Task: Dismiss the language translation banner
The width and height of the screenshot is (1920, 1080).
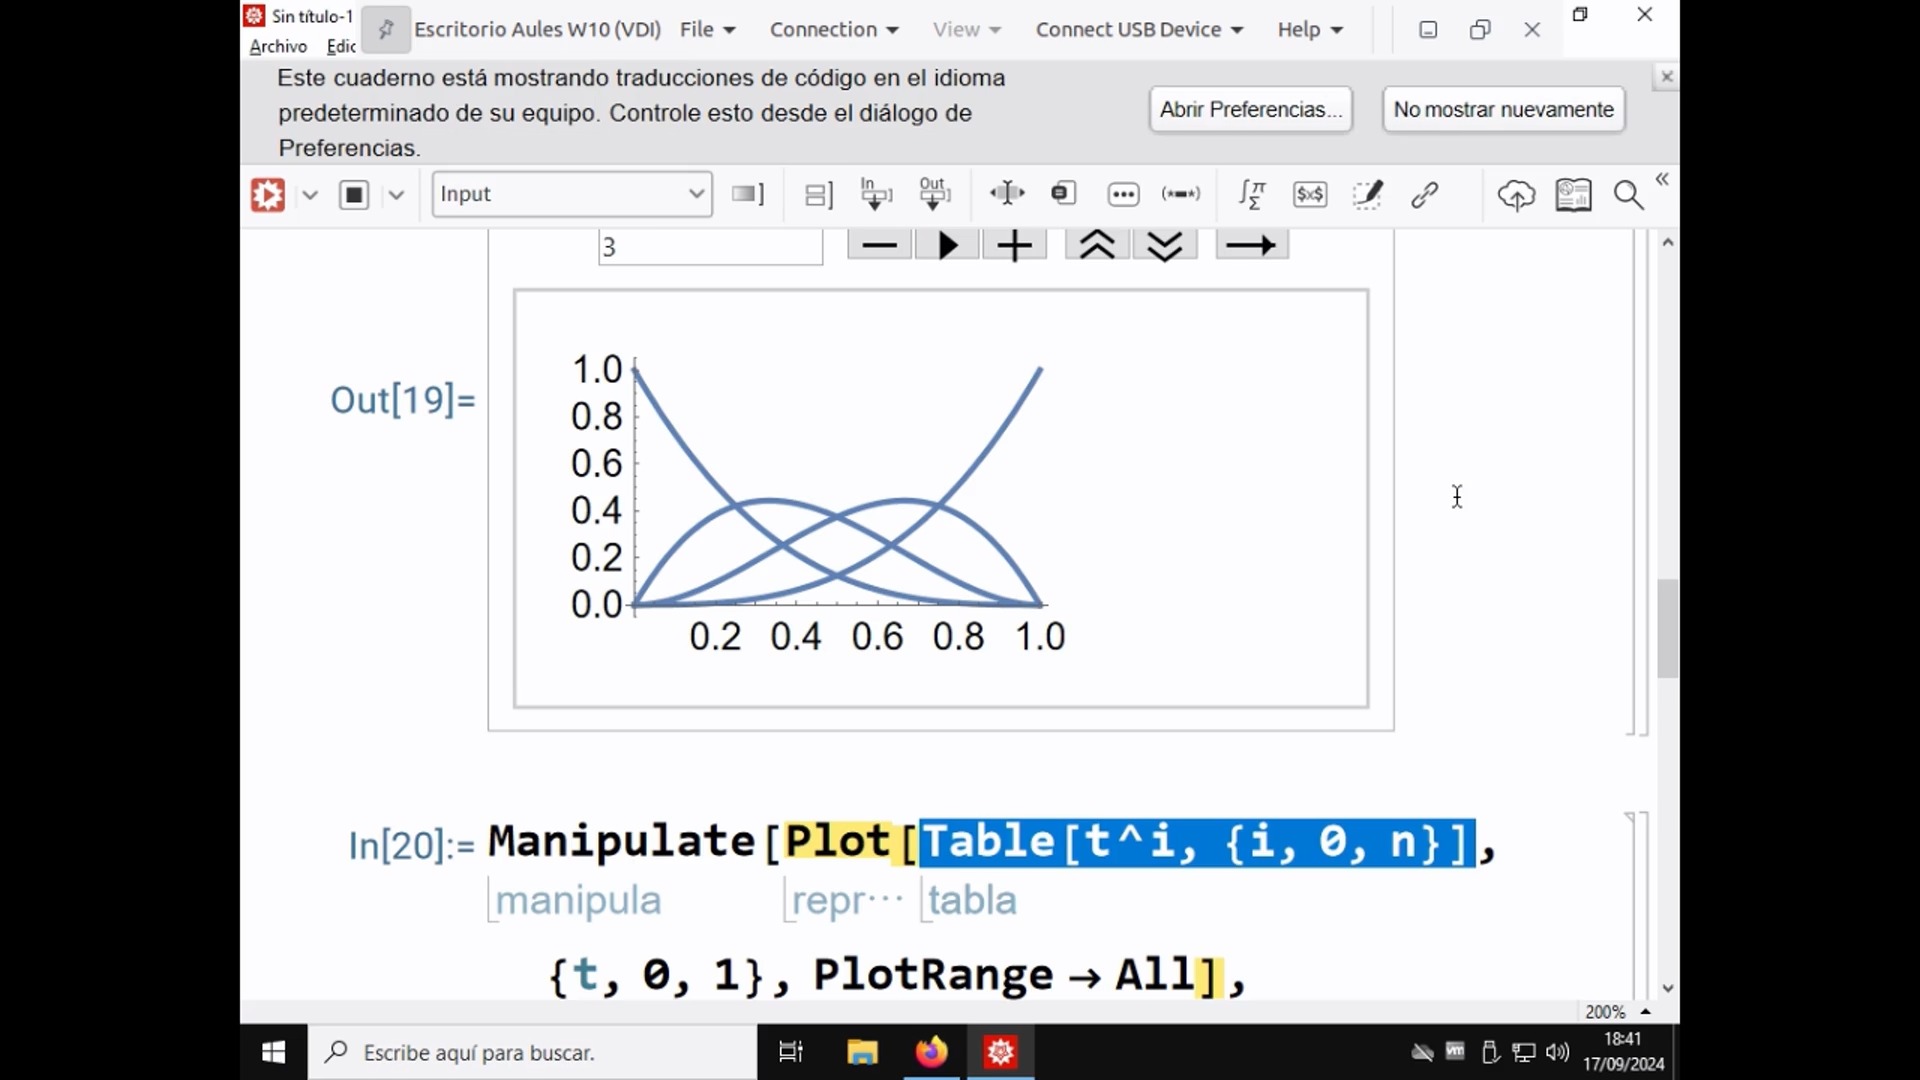Action: pyautogui.click(x=1665, y=75)
